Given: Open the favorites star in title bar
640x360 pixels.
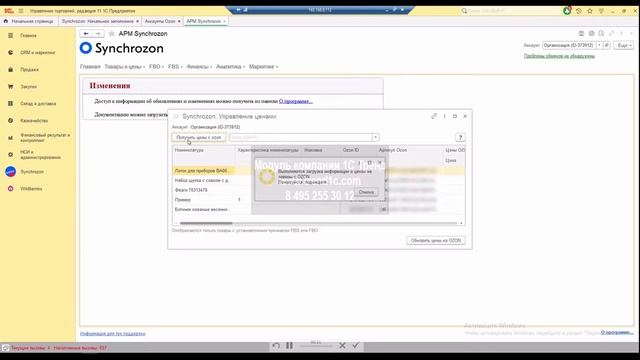Looking at the screenshot, I should 590,11.
